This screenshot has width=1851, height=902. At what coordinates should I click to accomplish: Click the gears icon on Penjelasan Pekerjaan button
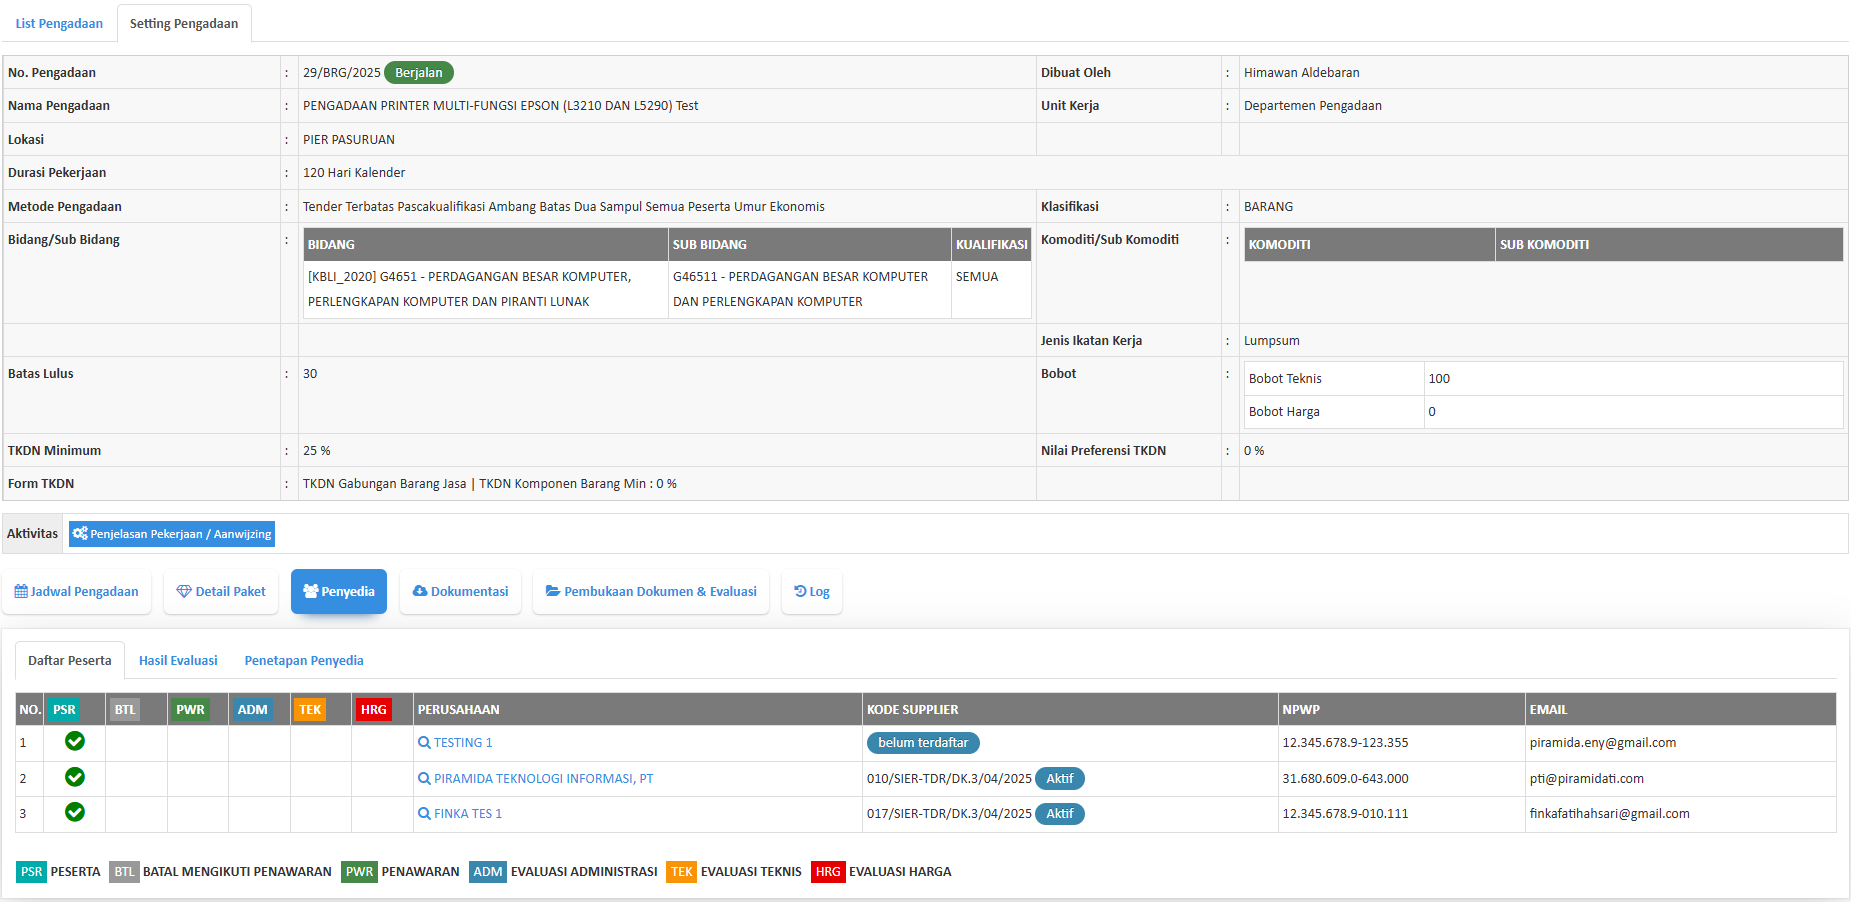80,534
